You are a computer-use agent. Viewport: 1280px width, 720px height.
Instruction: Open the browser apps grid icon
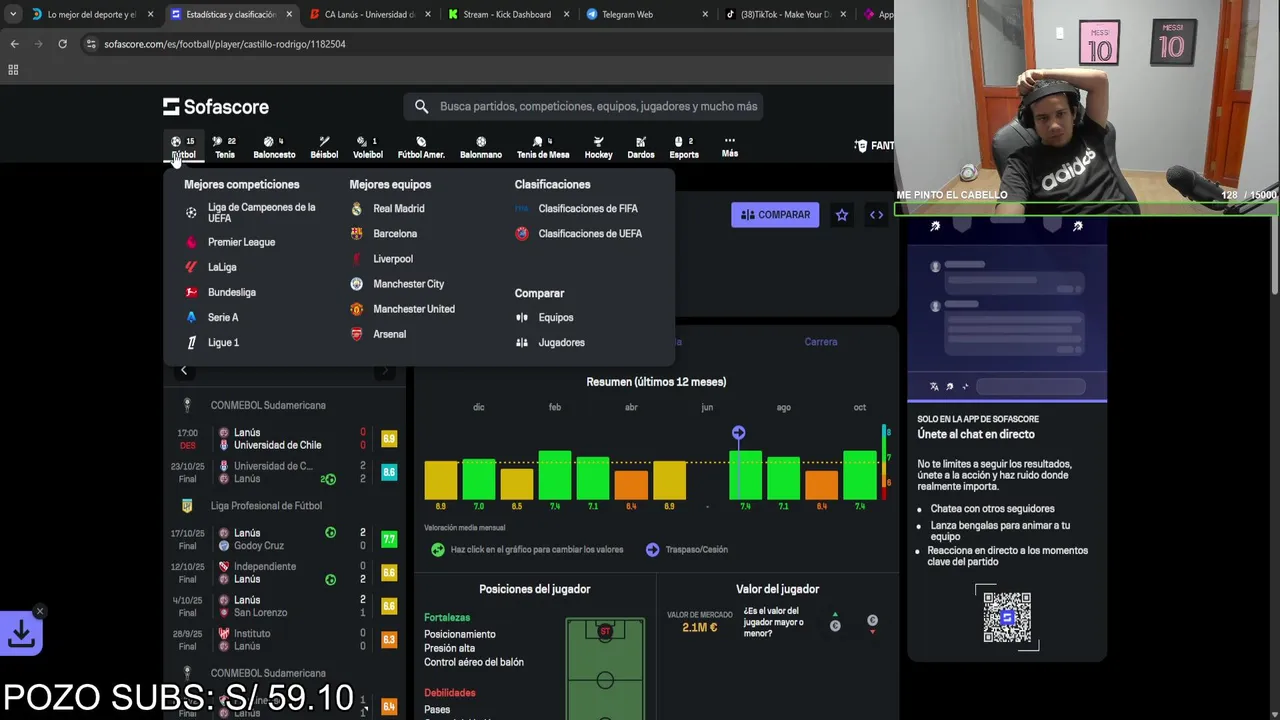pyautogui.click(x=13, y=70)
